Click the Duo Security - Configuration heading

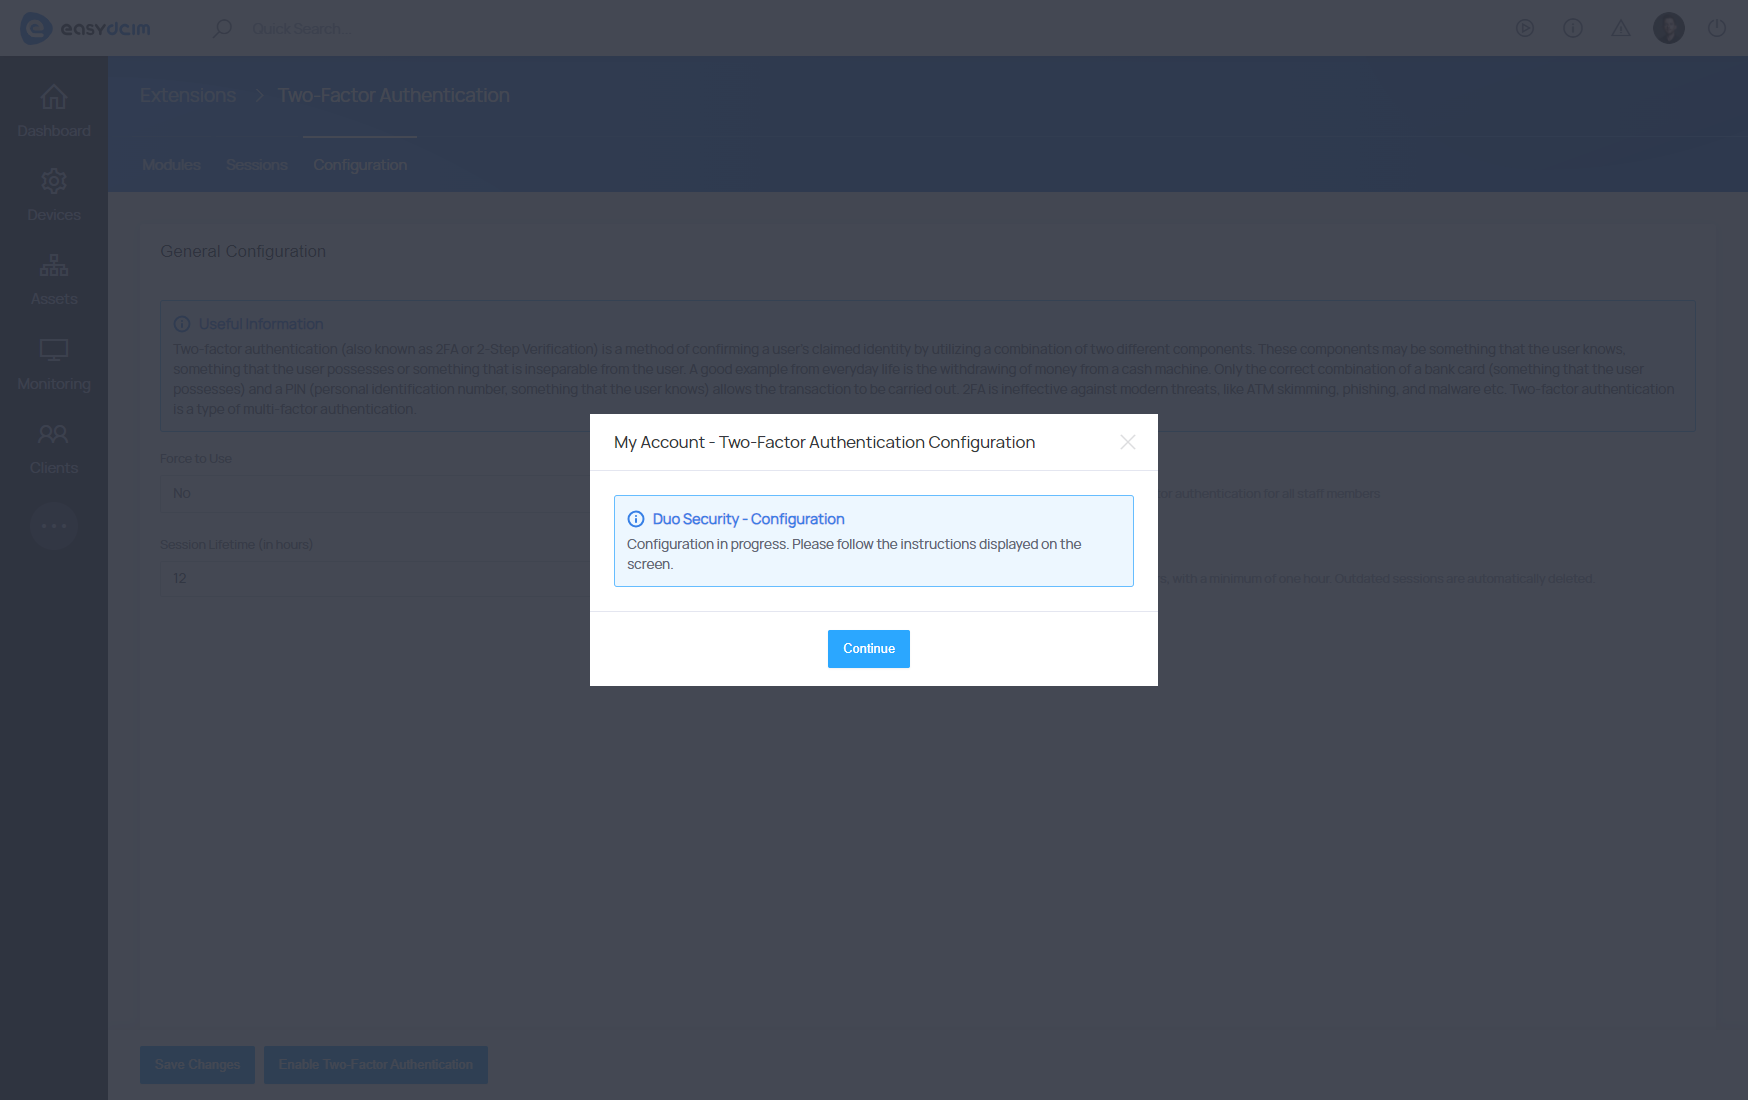748,519
